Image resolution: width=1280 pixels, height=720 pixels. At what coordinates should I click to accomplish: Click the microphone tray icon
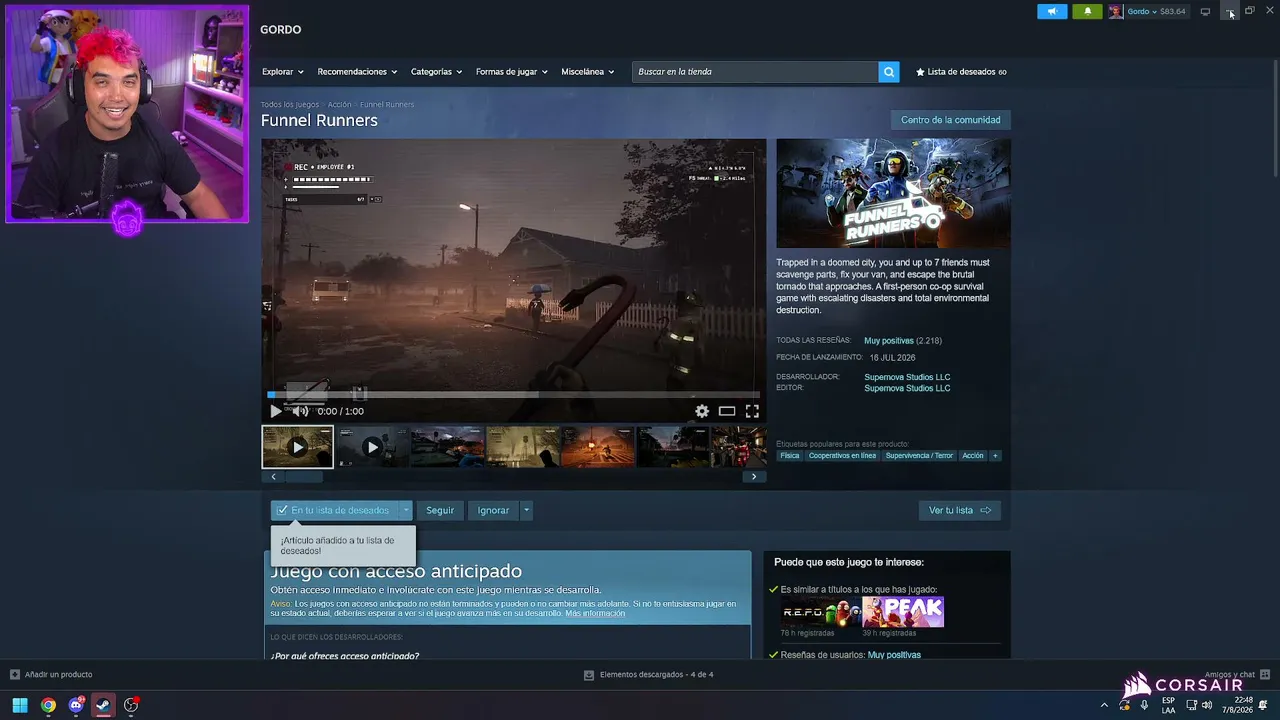(1144, 705)
